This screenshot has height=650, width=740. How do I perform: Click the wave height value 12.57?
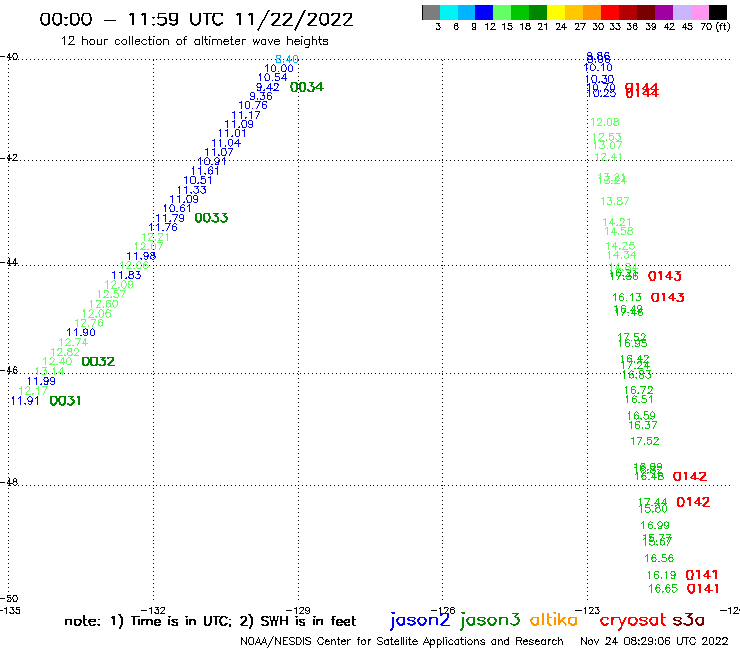tap(111, 295)
